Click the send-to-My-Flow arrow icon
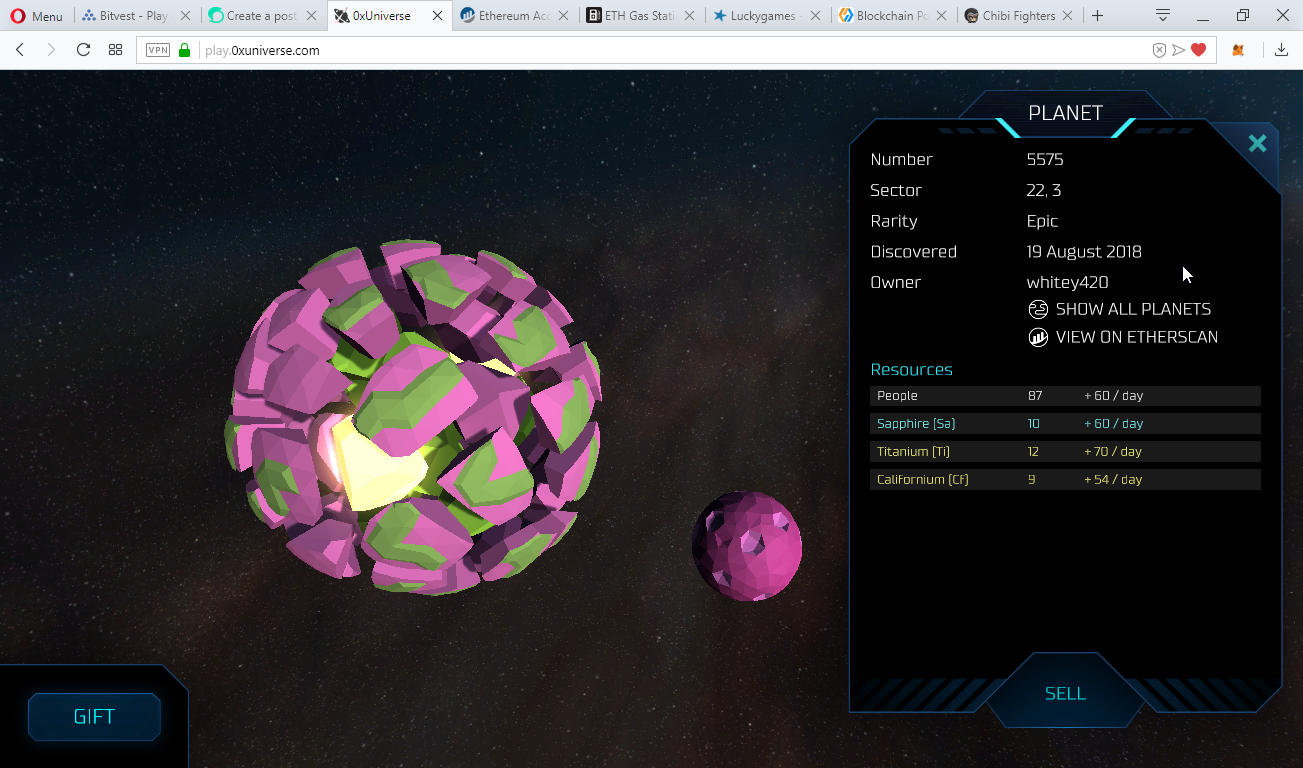Viewport: 1303px width, 768px height. (1179, 50)
